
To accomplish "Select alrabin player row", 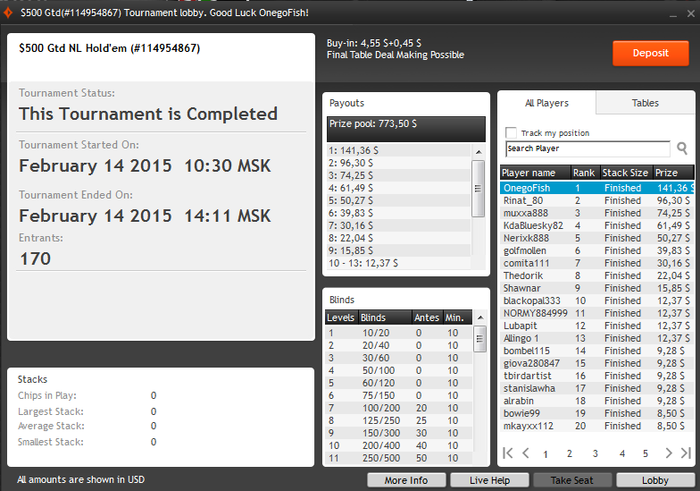I will point(597,400).
